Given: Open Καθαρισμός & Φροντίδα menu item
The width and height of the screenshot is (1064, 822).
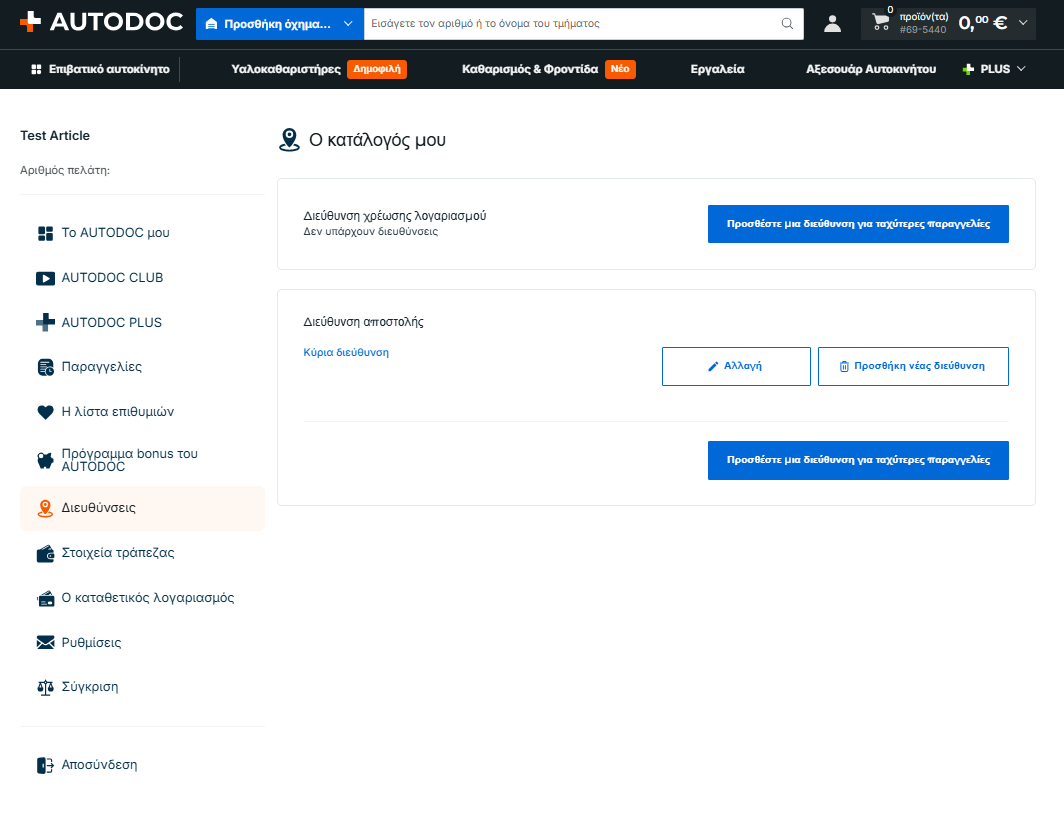Looking at the screenshot, I should (530, 69).
